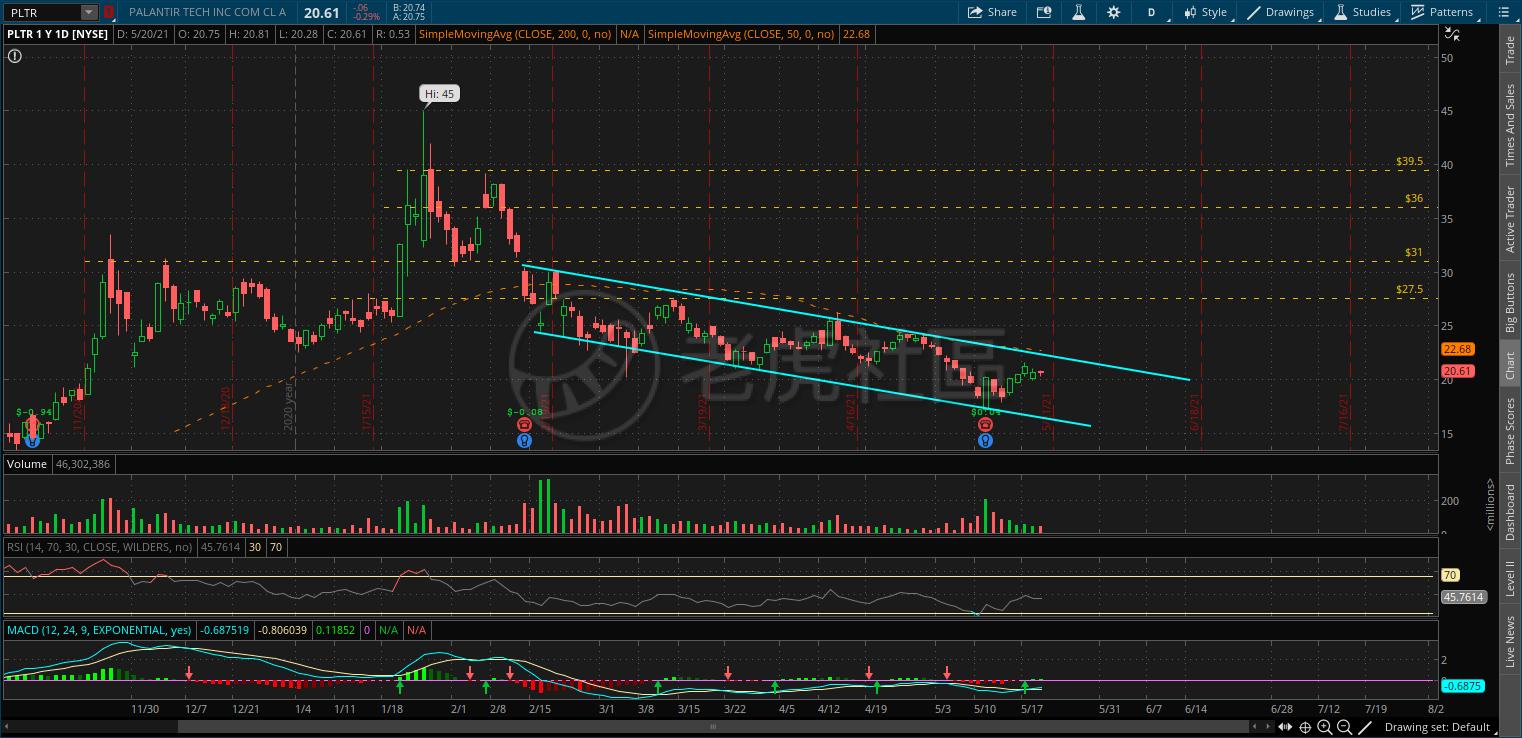Click the collapse arrows icon above price axis
1522x738 pixels.
tap(1453, 35)
